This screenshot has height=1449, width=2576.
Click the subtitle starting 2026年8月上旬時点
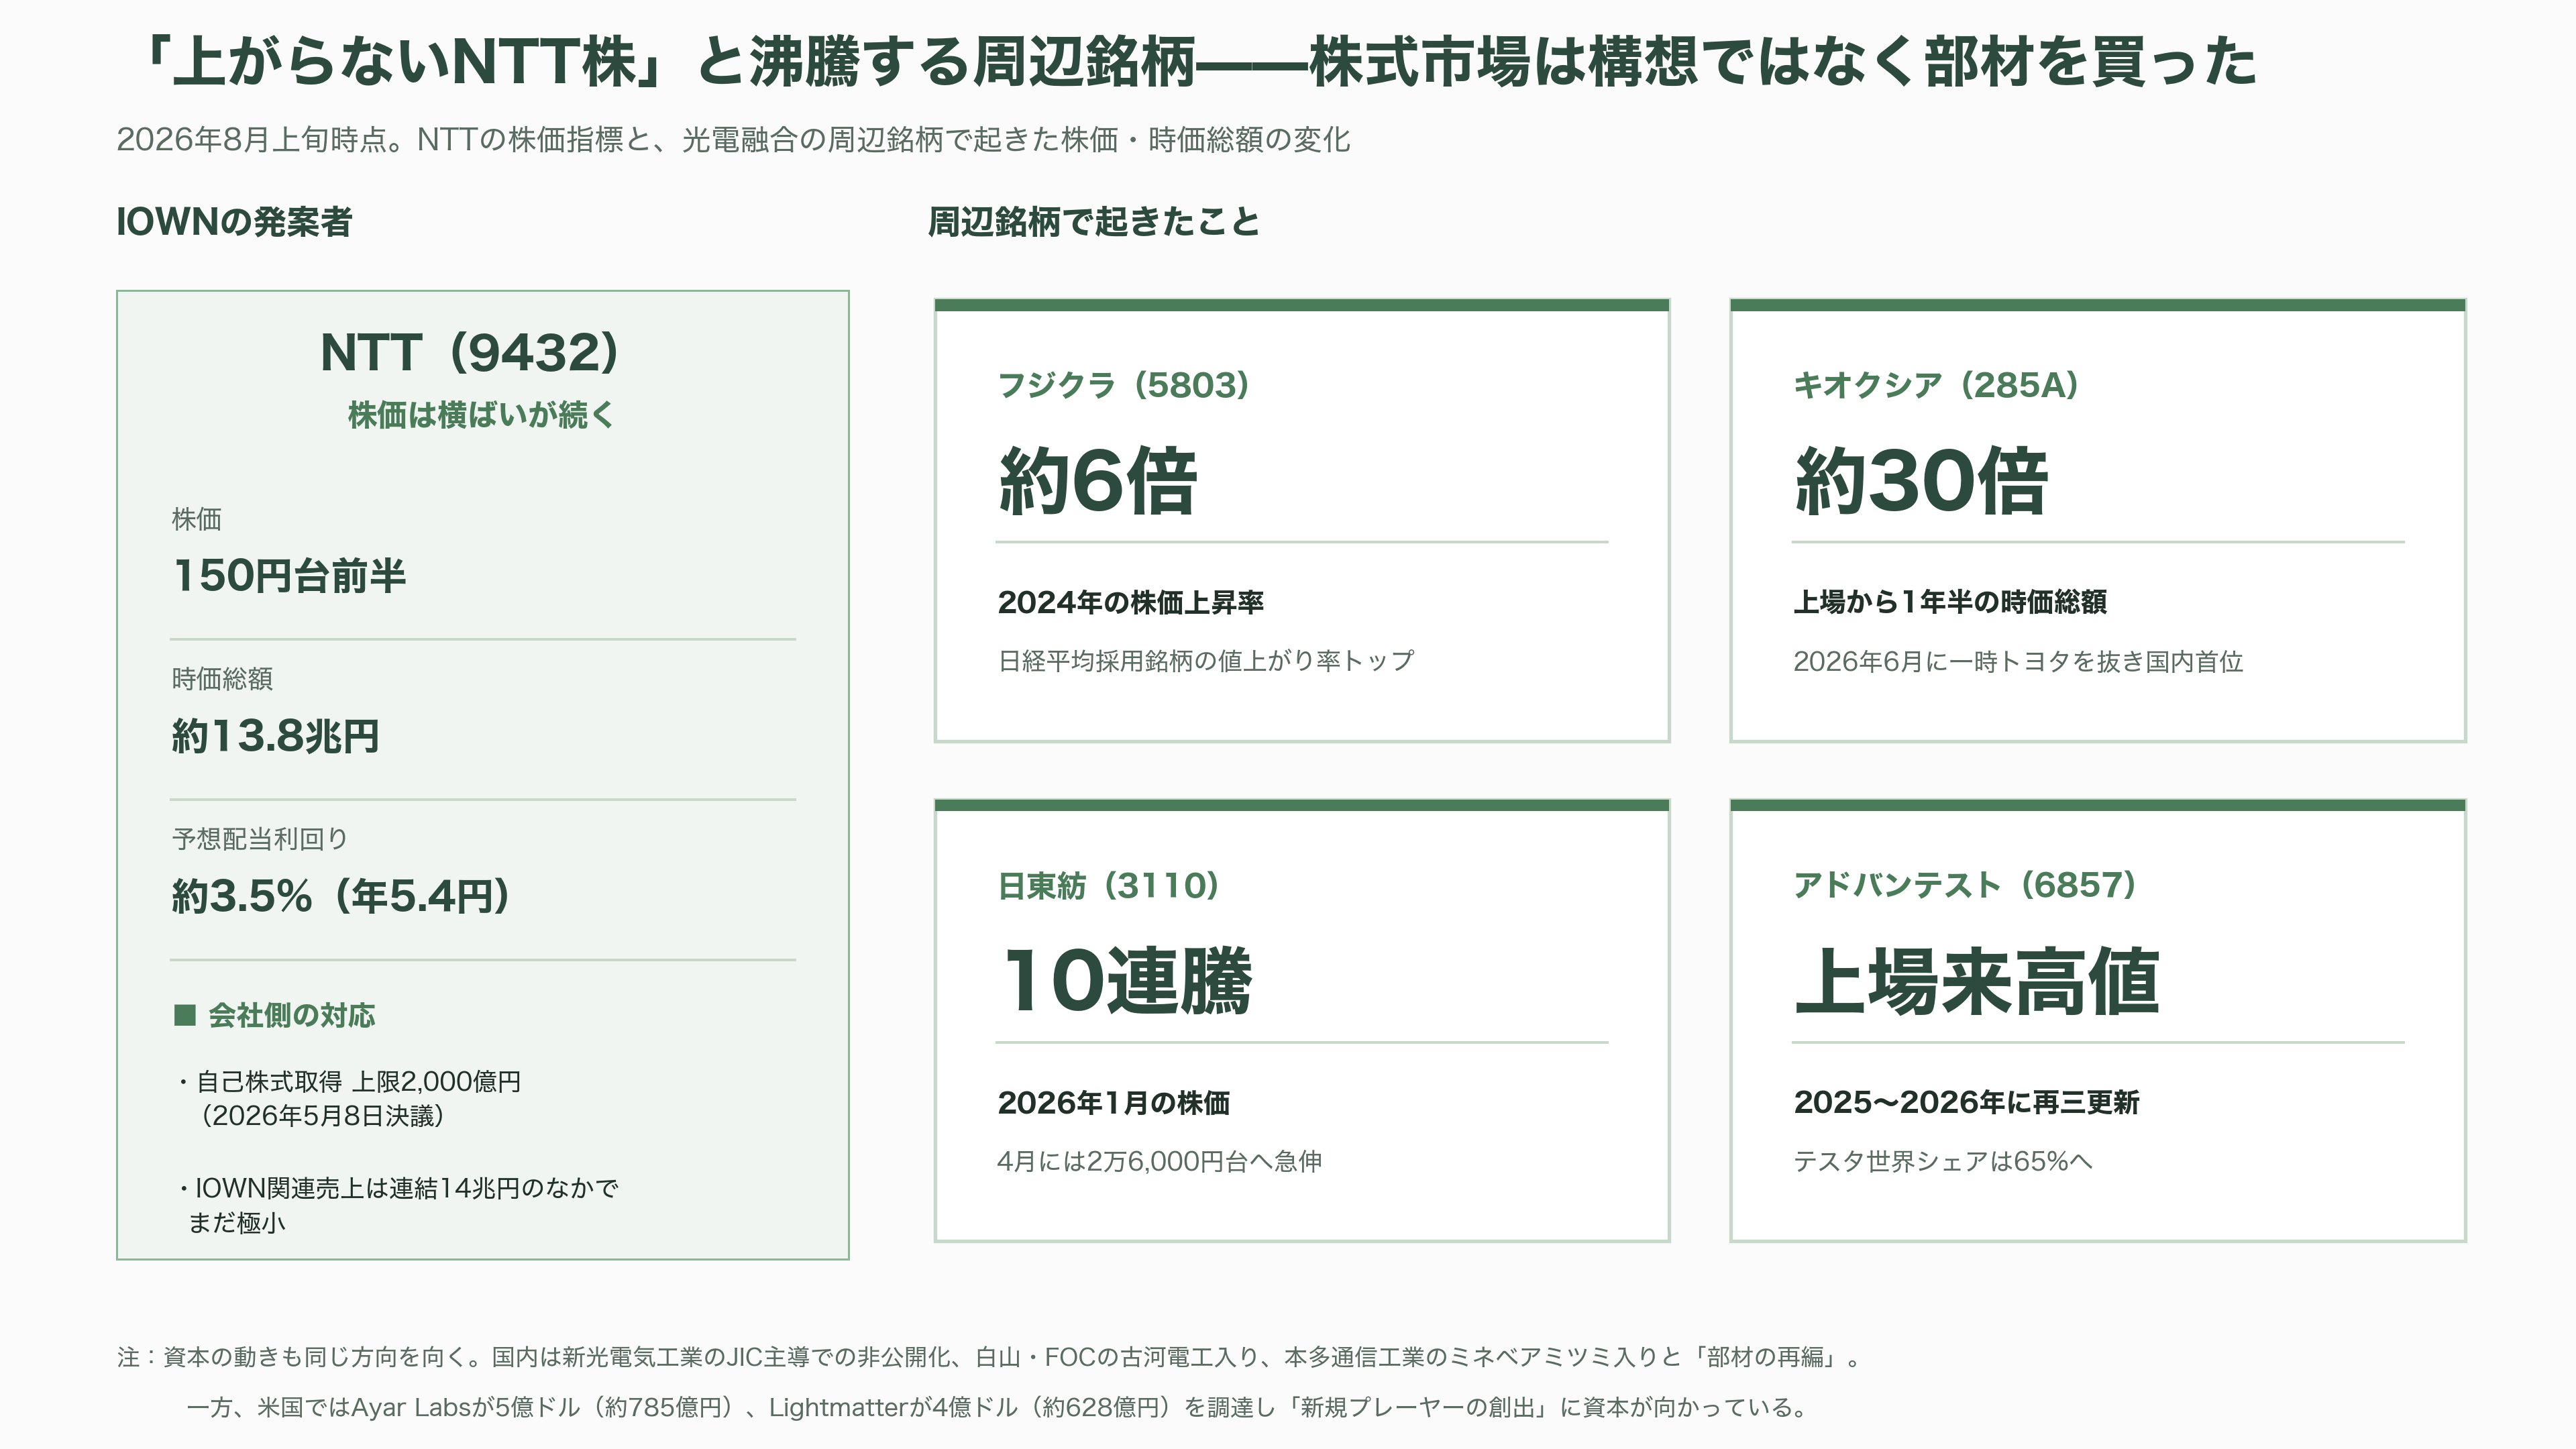733,140
